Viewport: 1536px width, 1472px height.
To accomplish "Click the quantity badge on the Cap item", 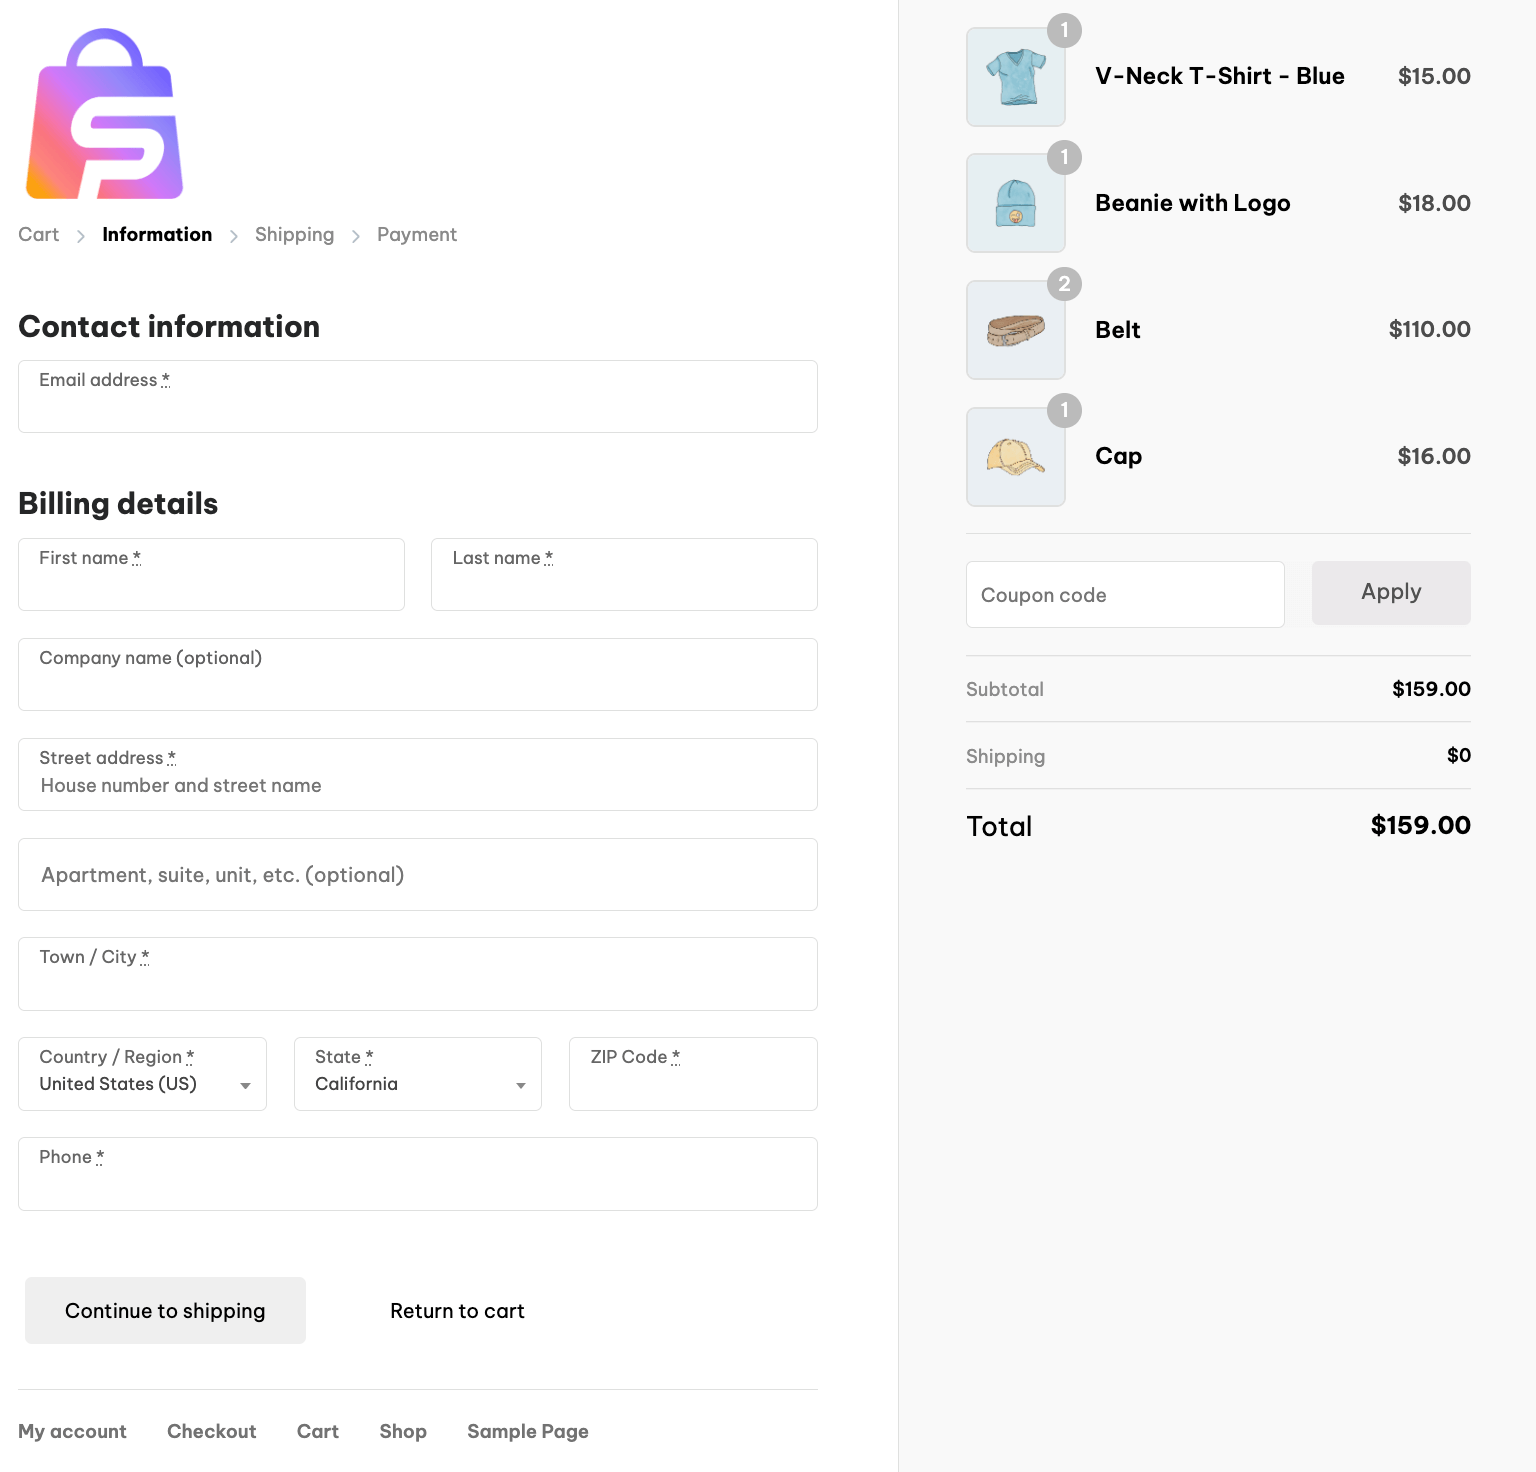I will (1064, 411).
